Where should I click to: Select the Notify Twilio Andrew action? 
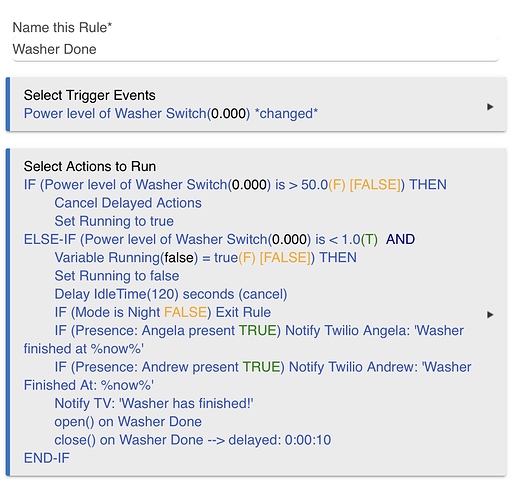[x=247, y=376]
